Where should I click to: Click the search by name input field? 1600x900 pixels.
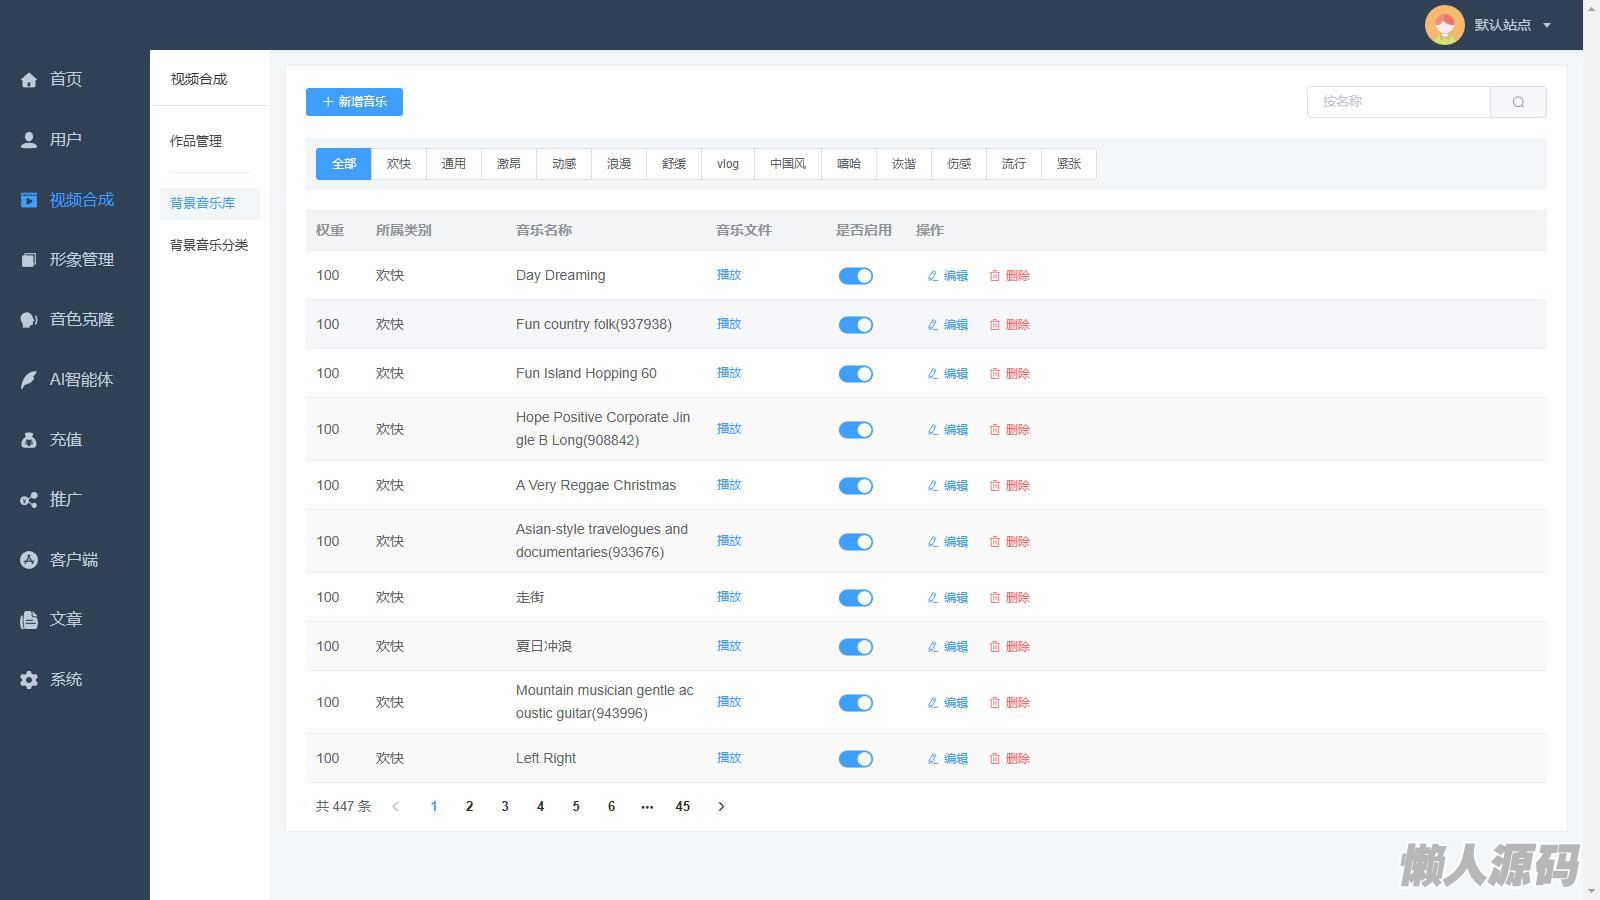pyautogui.click(x=1398, y=102)
